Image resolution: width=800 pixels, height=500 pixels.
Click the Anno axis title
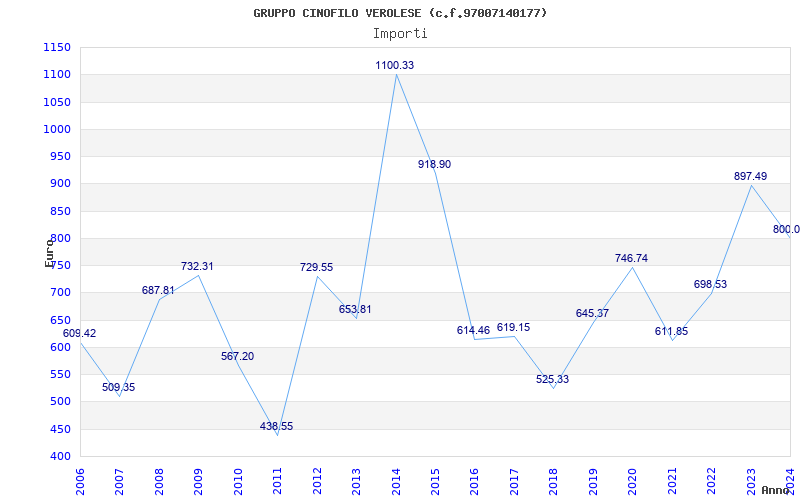(776, 490)
